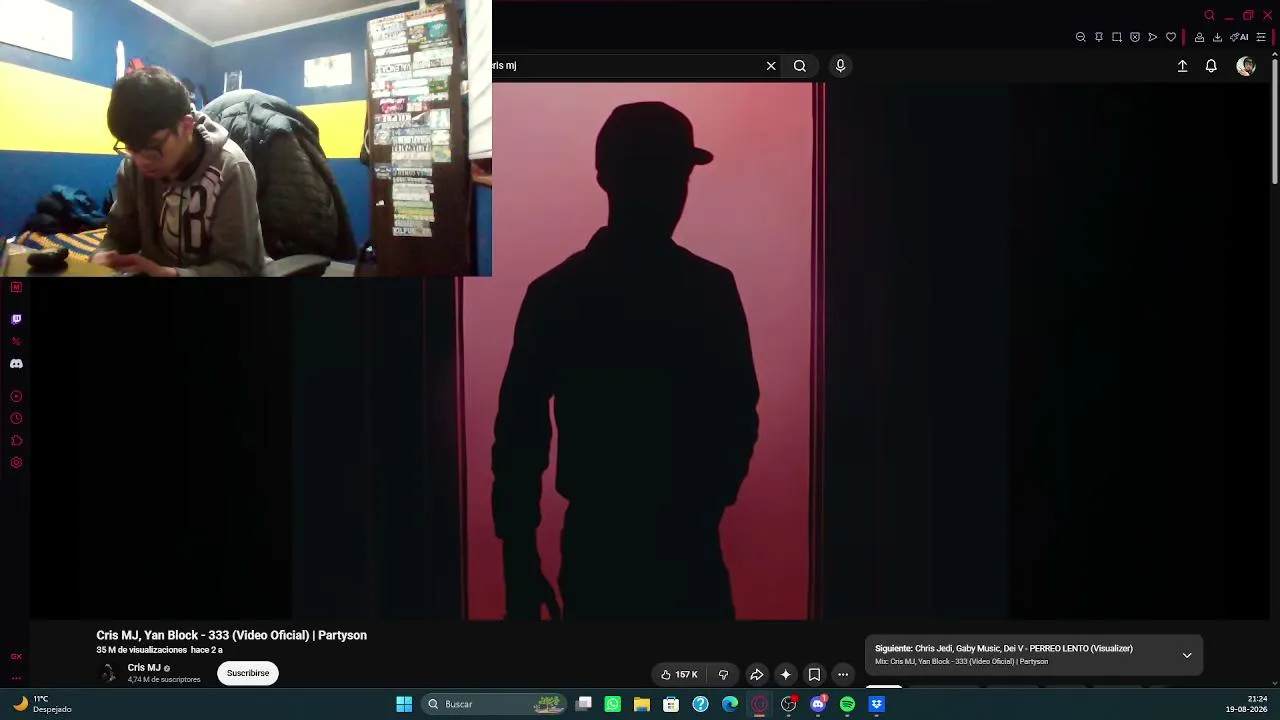Open the Cris MJ channel name link
Image resolution: width=1280 pixels, height=720 pixels.
(144, 668)
